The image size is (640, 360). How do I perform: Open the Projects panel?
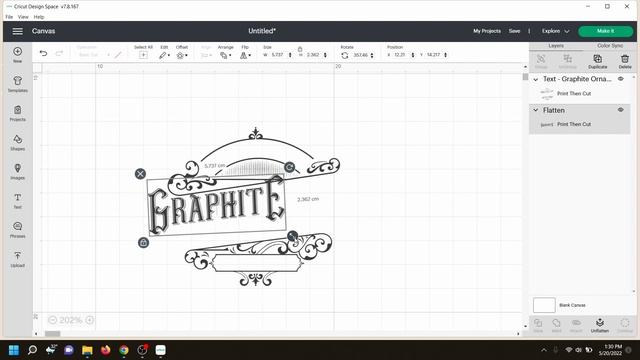click(x=18, y=113)
